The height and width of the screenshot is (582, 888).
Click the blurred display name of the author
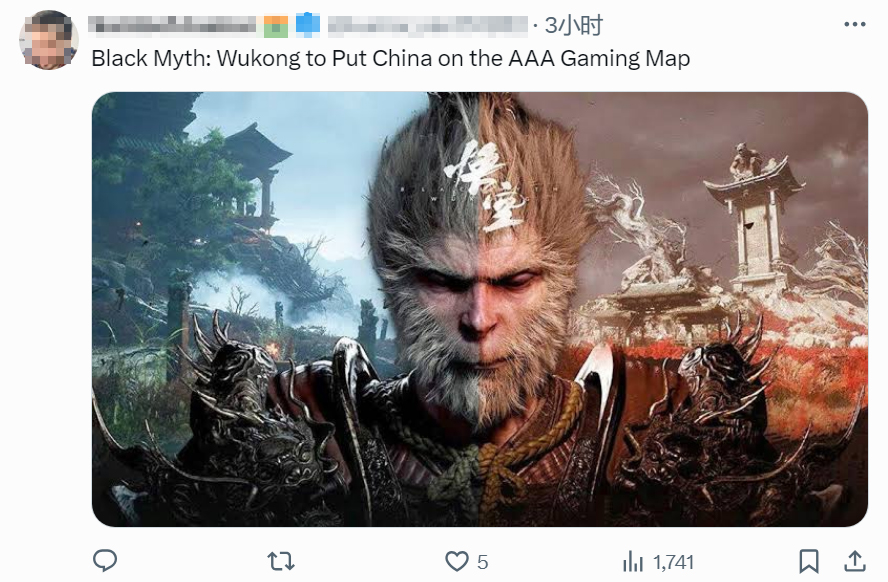point(172,25)
